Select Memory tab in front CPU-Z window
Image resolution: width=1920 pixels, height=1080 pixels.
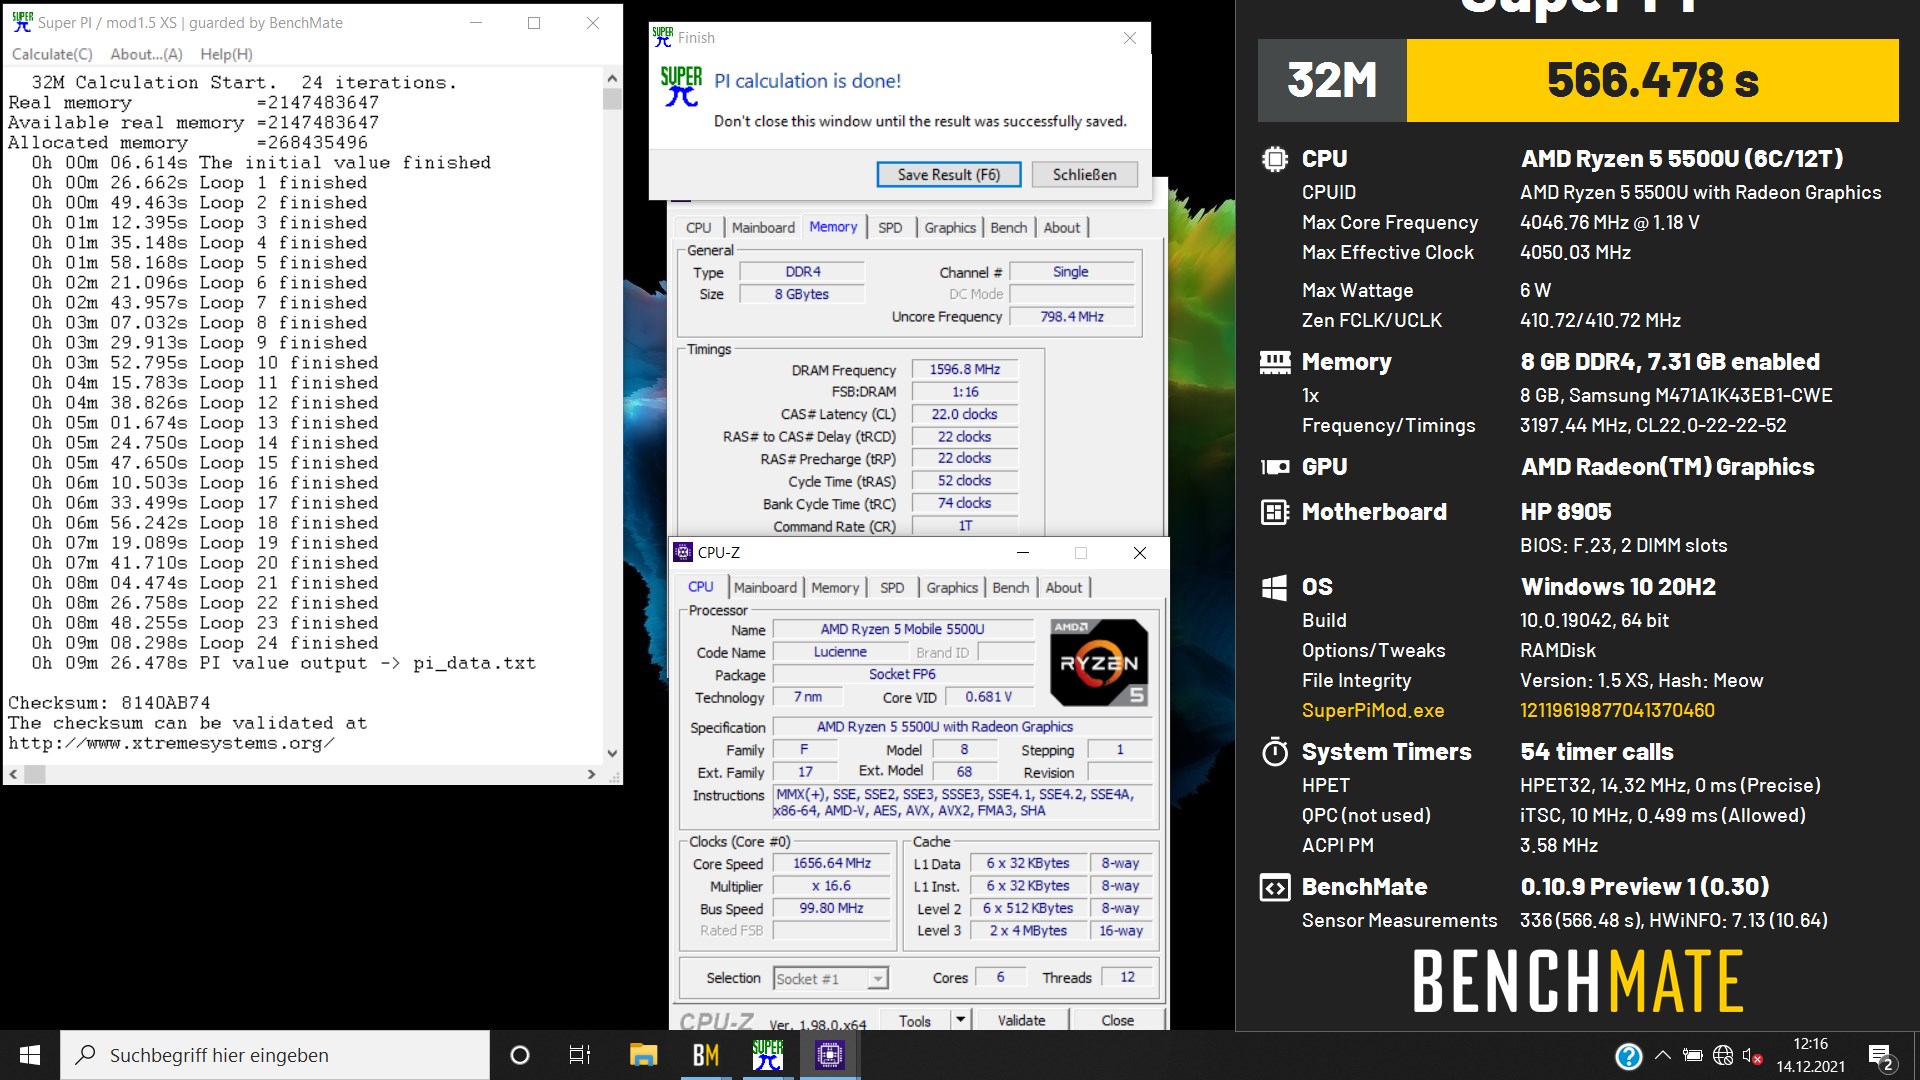coord(835,588)
